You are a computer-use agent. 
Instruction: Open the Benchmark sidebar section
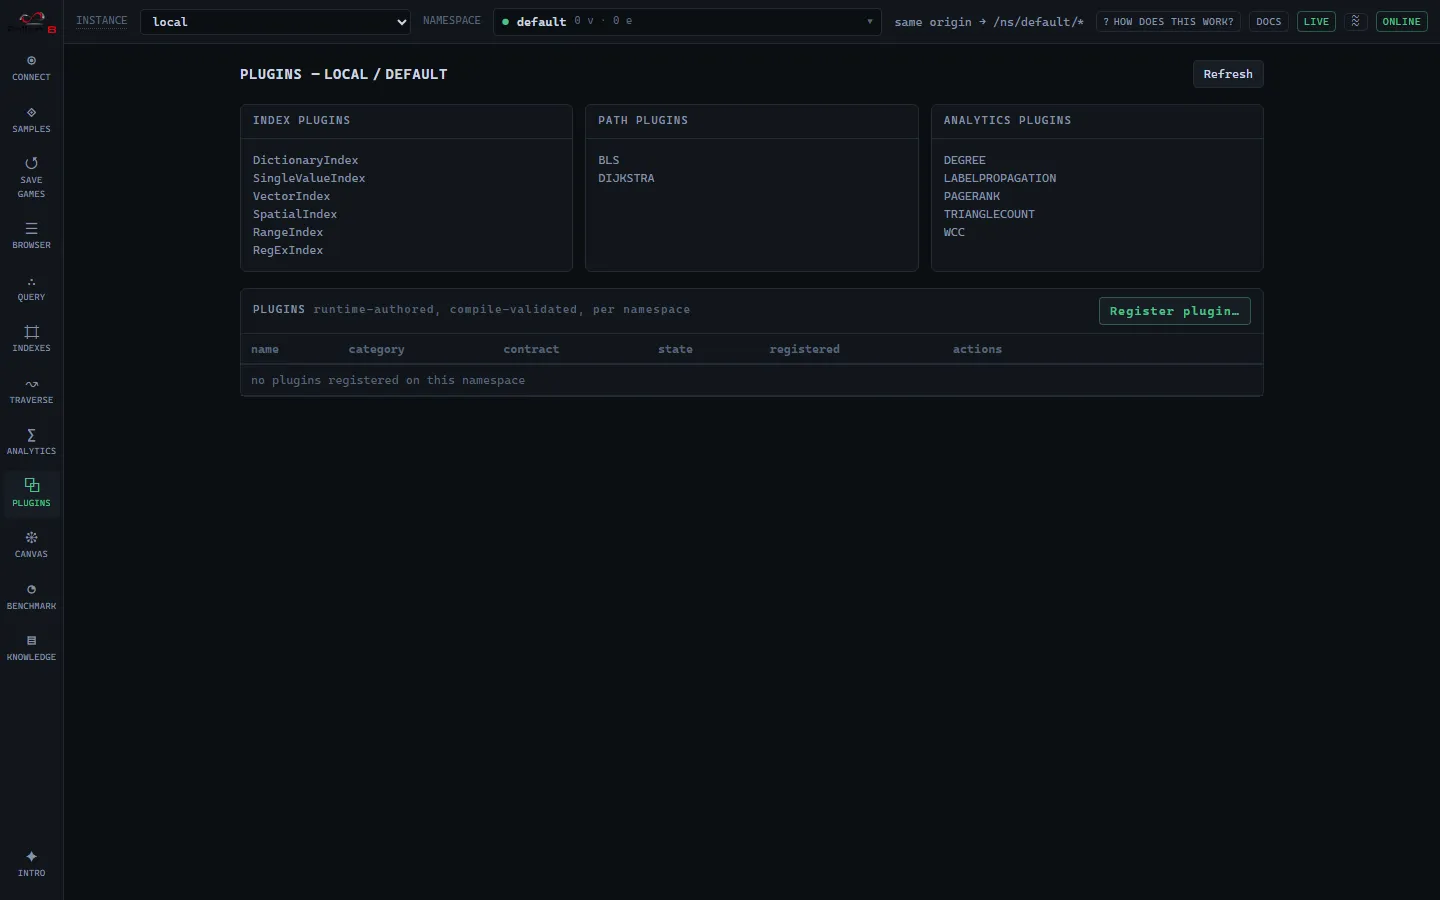point(31,597)
